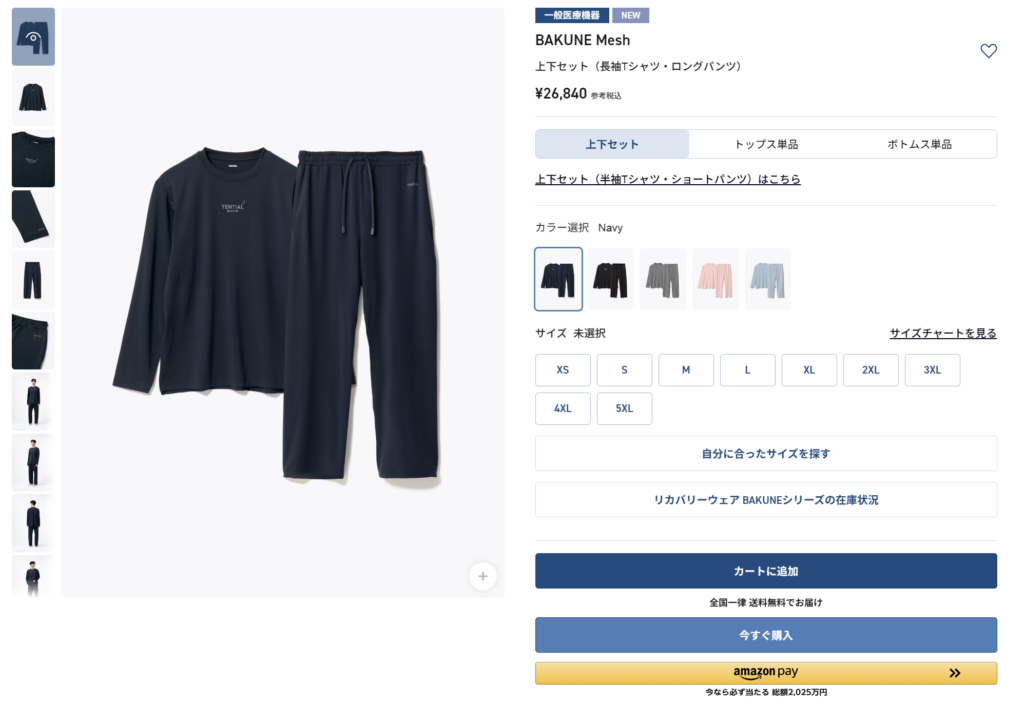Click the arrows on Amazon Pay button
1024x704 pixels.
tap(954, 673)
